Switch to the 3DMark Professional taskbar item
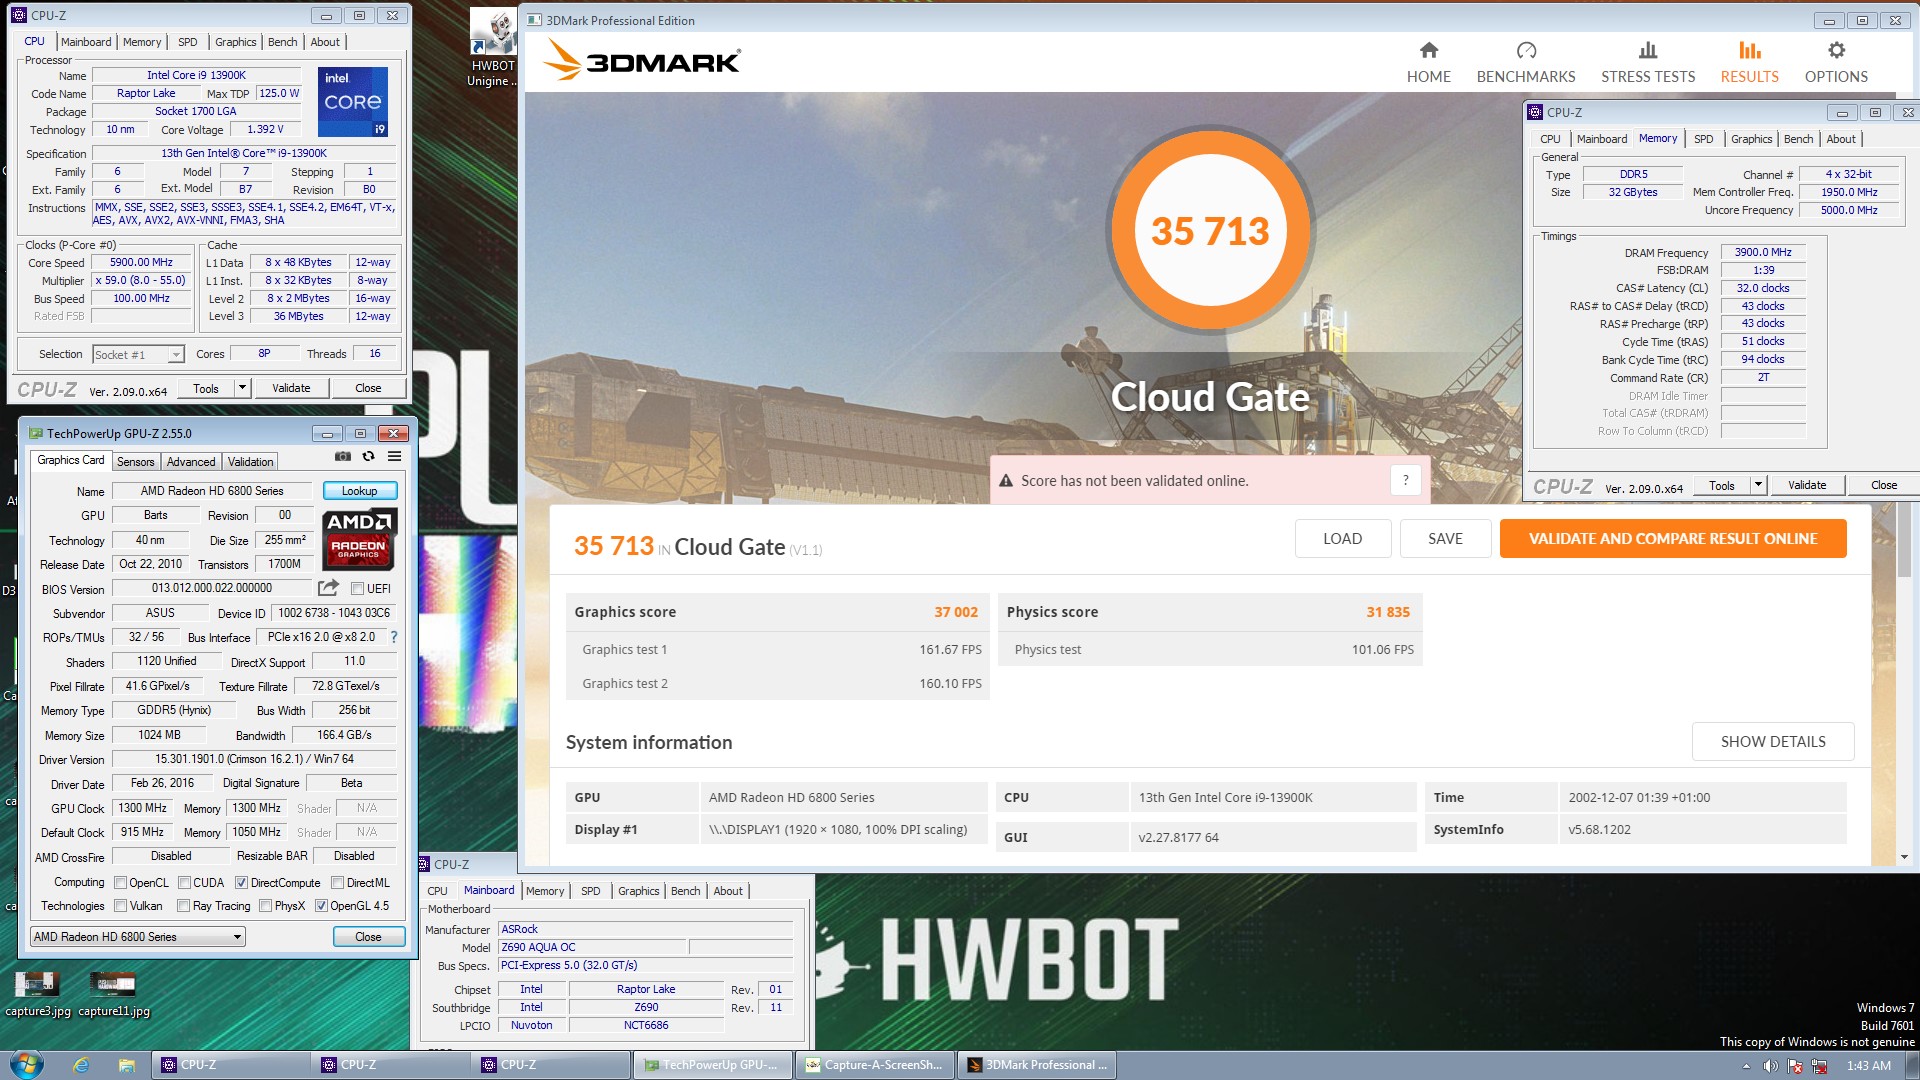Screen dimensions: 1920x1080 click(x=1037, y=1065)
